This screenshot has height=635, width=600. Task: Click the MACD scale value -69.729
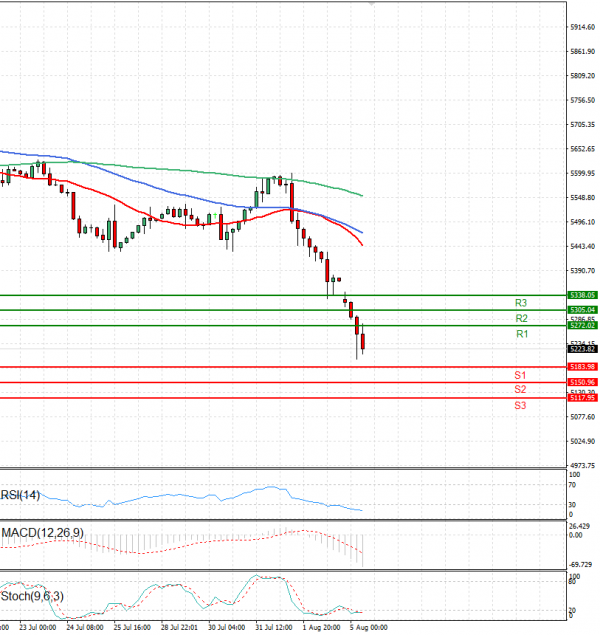pyautogui.click(x=581, y=565)
